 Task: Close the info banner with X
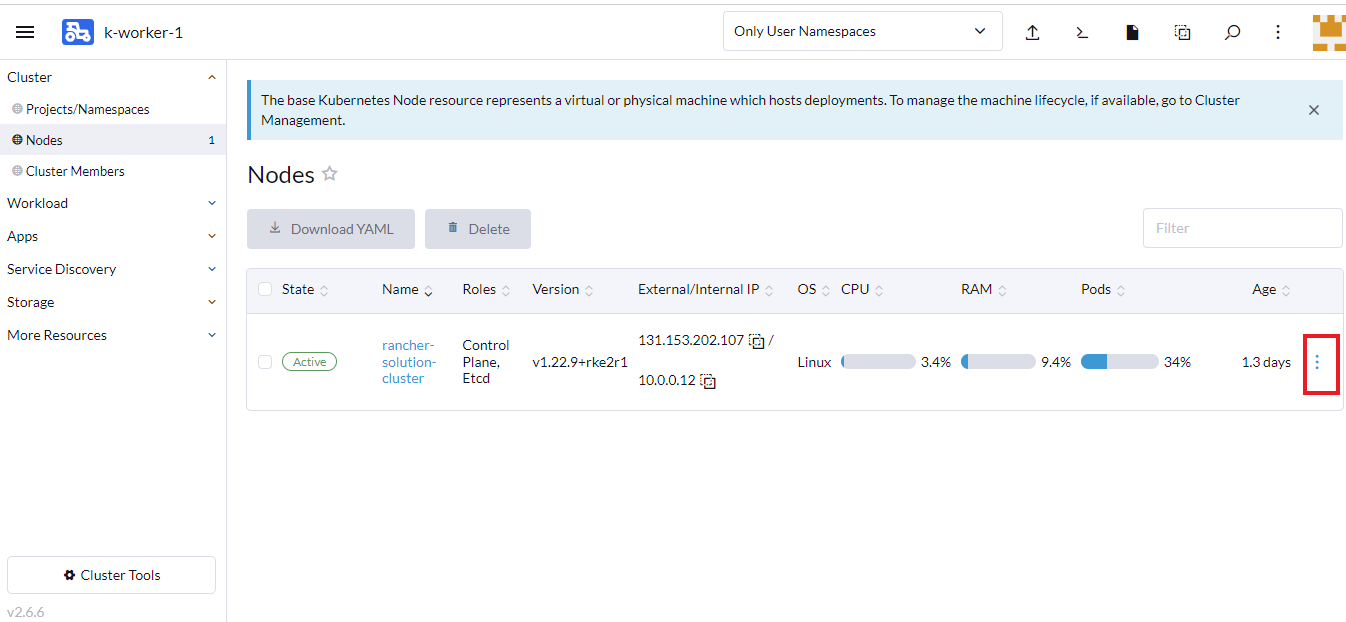1314,110
